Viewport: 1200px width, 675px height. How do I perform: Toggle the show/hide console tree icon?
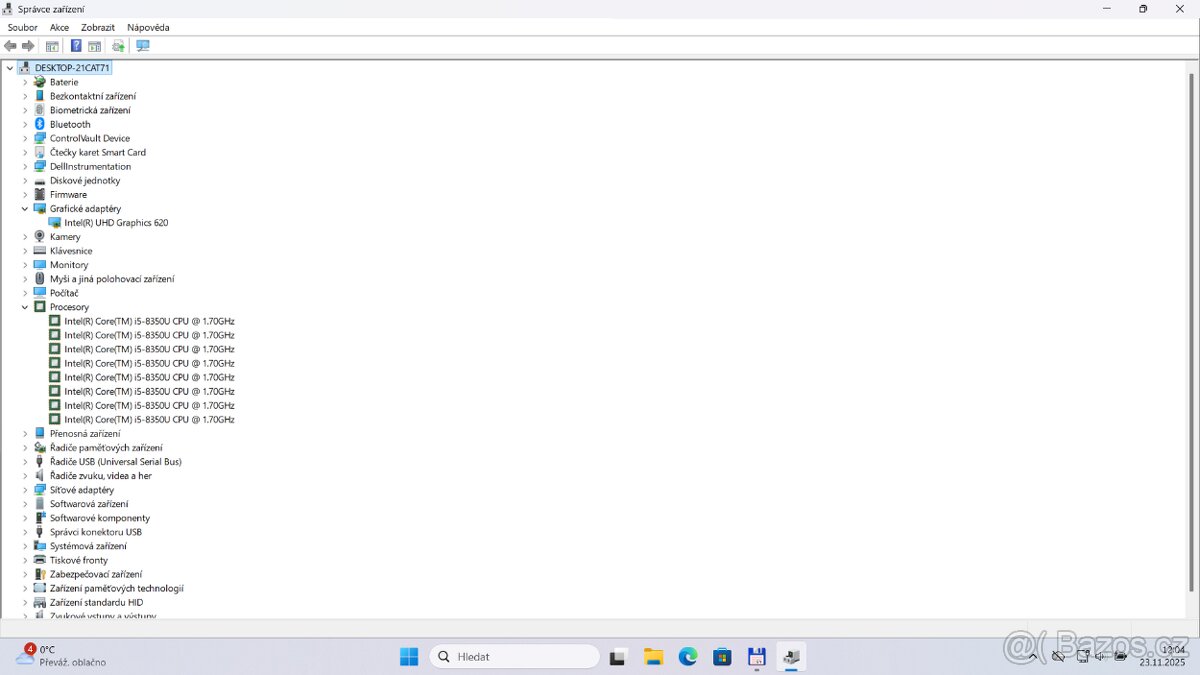click(x=52, y=46)
